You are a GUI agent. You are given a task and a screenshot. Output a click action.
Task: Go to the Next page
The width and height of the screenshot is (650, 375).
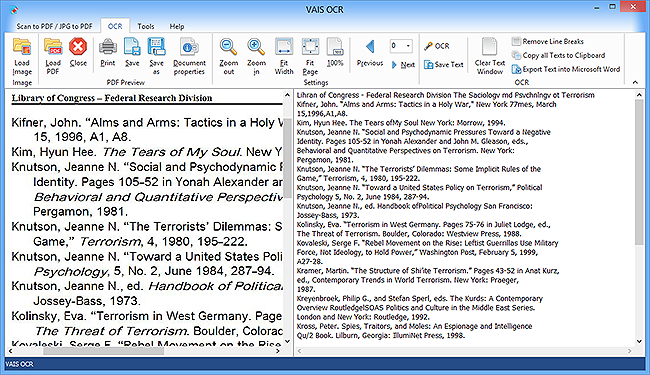[403, 65]
